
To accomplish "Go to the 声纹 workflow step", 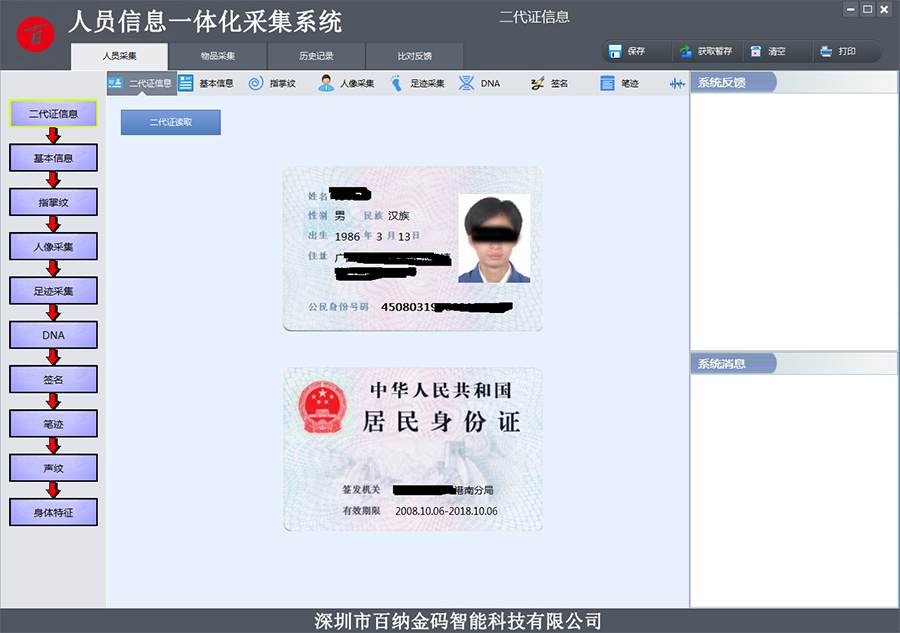I will coord(53,468).
